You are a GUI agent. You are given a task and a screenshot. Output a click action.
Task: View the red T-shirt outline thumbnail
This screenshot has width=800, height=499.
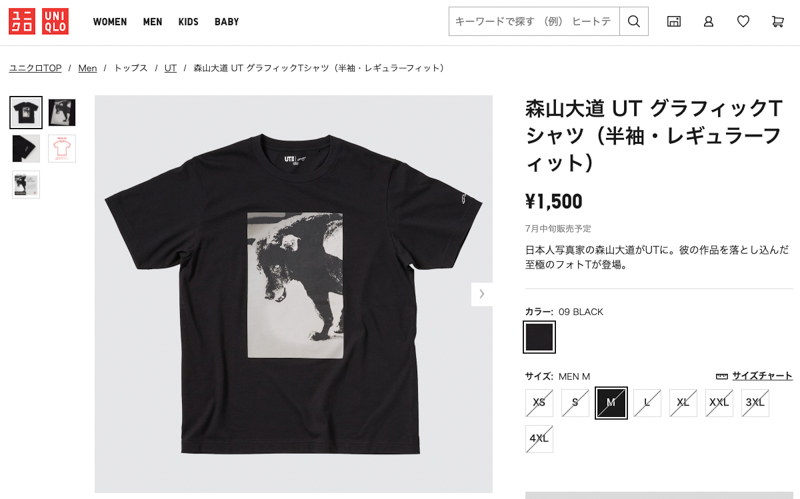click(x=62, y=148)
